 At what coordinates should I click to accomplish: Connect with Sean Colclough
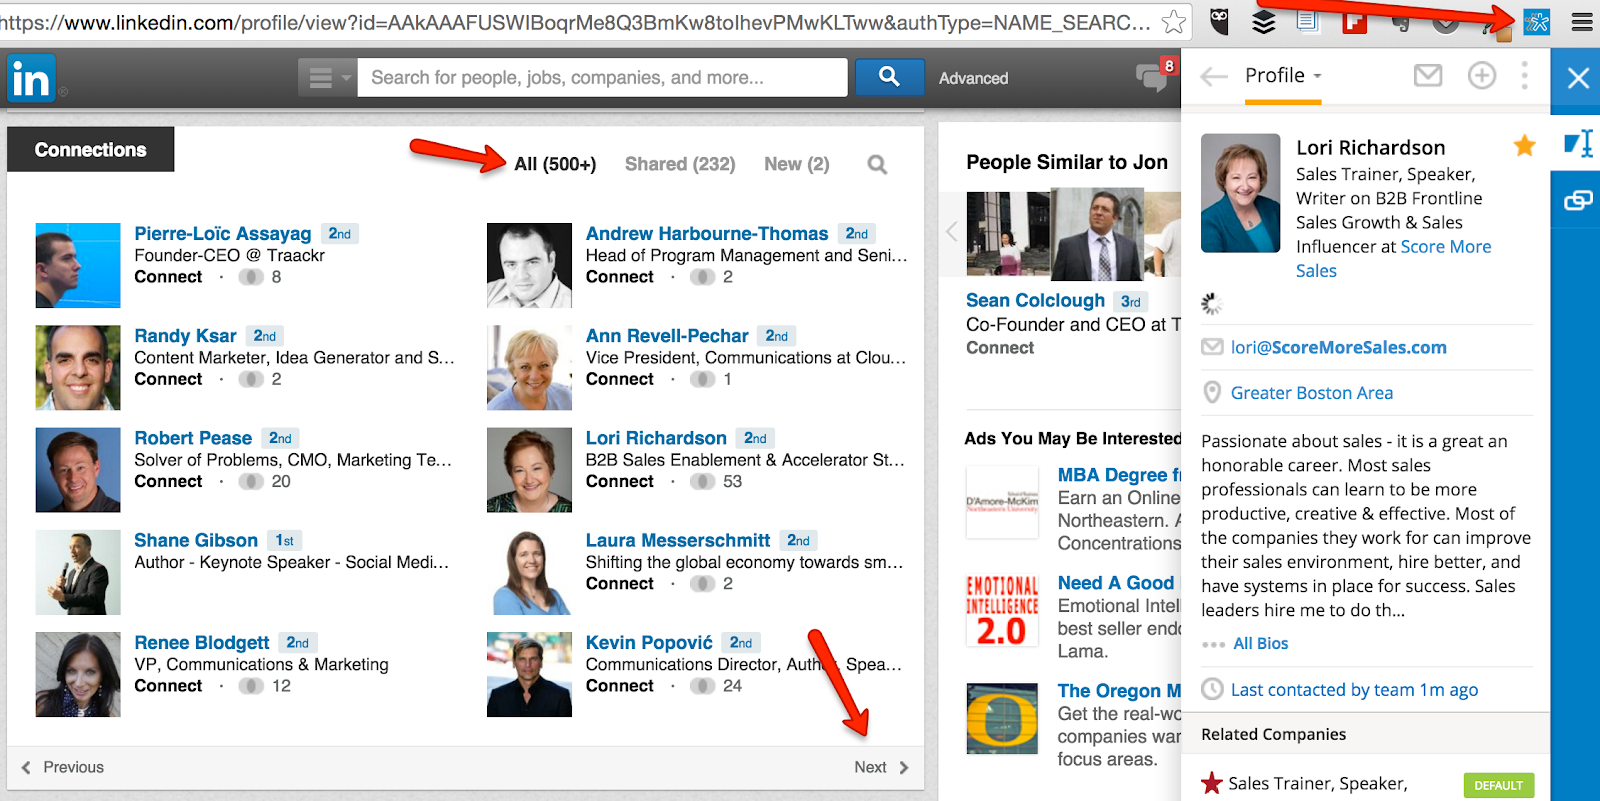click(1000, 348)
